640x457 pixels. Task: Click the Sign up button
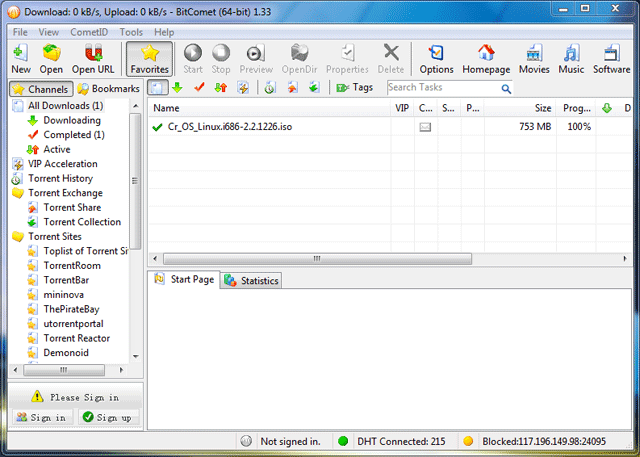pos(108,417)
